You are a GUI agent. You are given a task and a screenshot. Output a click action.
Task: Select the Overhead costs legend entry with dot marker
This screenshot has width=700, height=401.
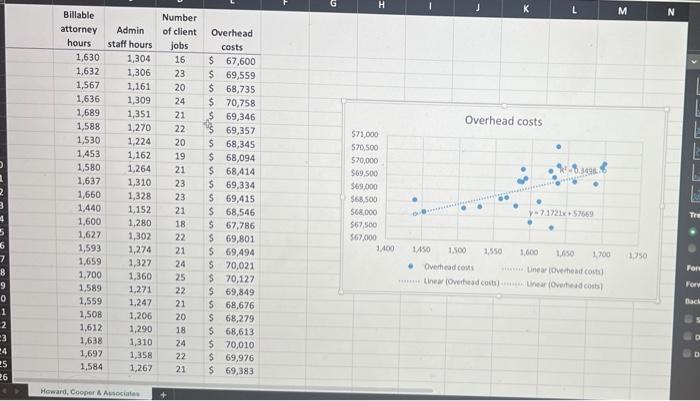(x=441, y=267)
